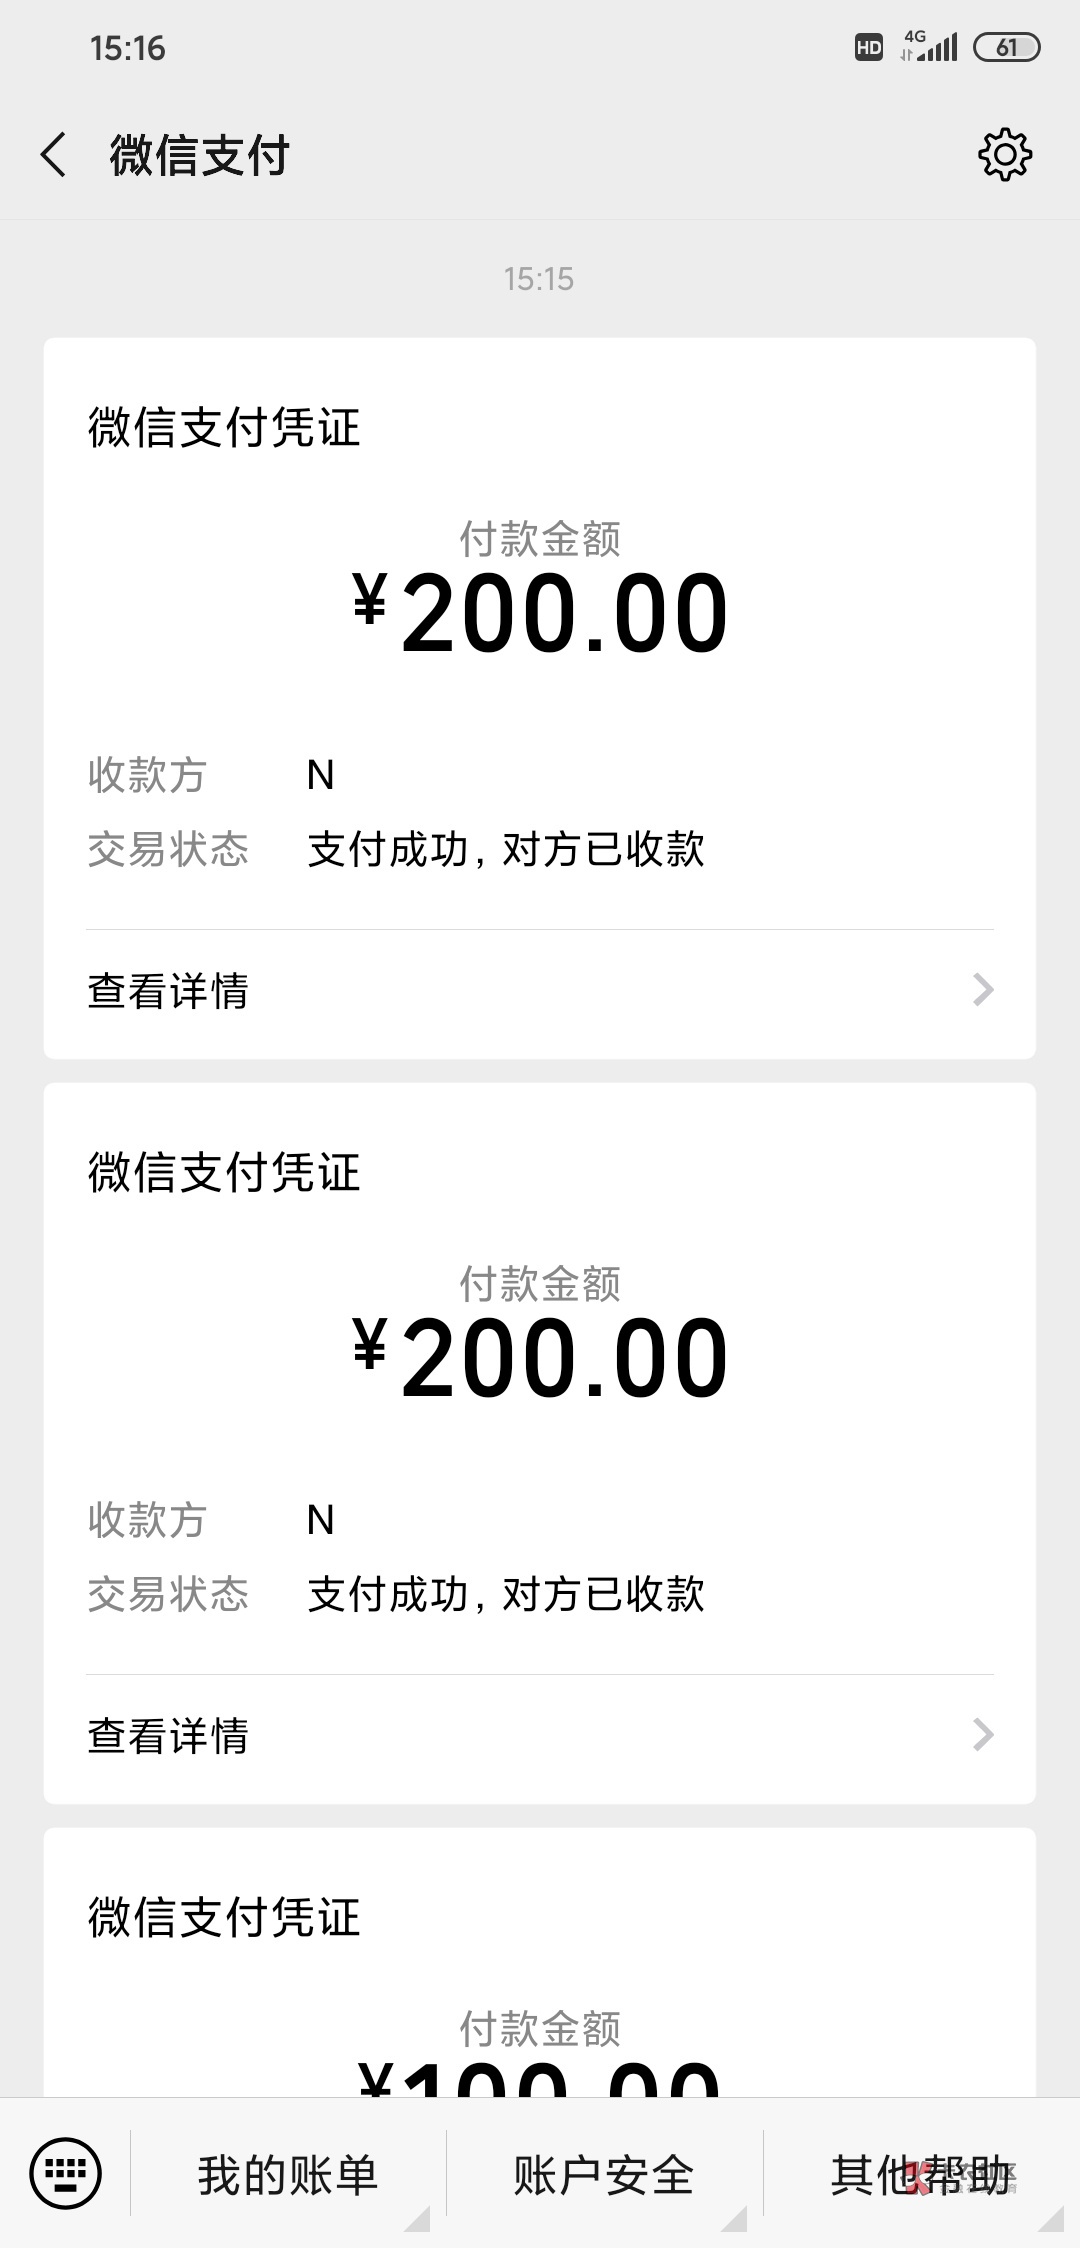1080x2248 pixels.
Task: Select the first ¥200.00 payment amount
Action: [x=540, y=613]
